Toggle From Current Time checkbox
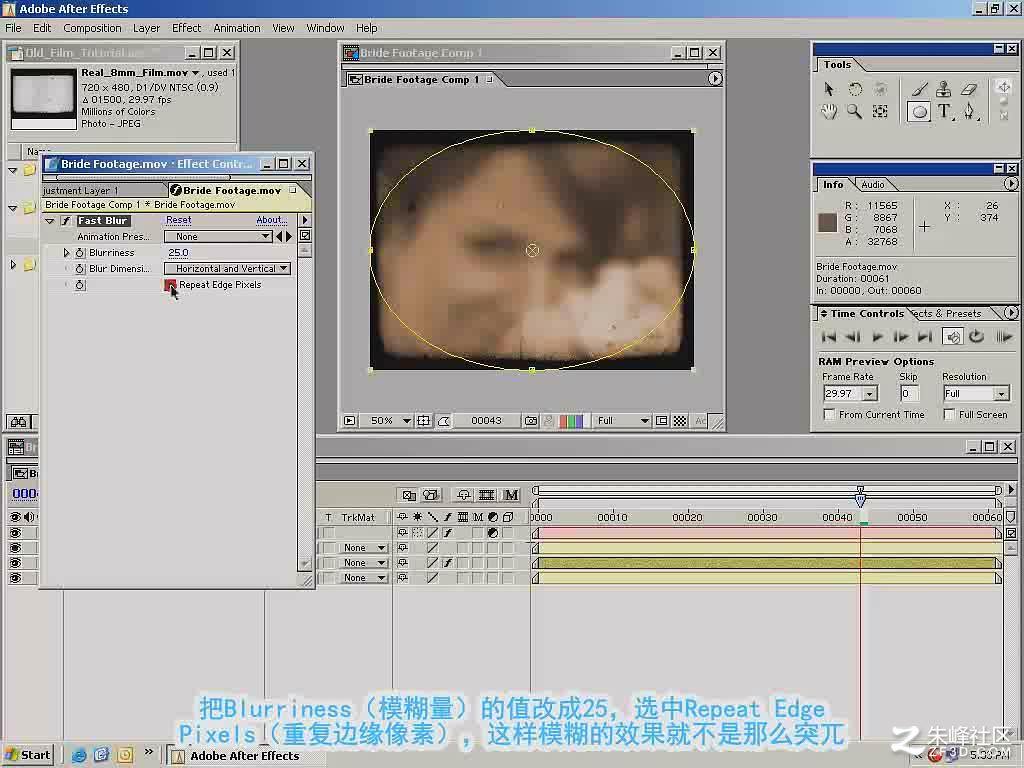Image resolution: width=1024 pixels, height=768 pixels. tap(829, 415)
